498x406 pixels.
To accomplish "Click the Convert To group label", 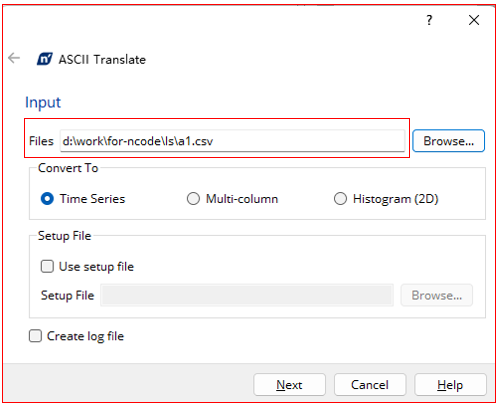I will tap(68, 168).
